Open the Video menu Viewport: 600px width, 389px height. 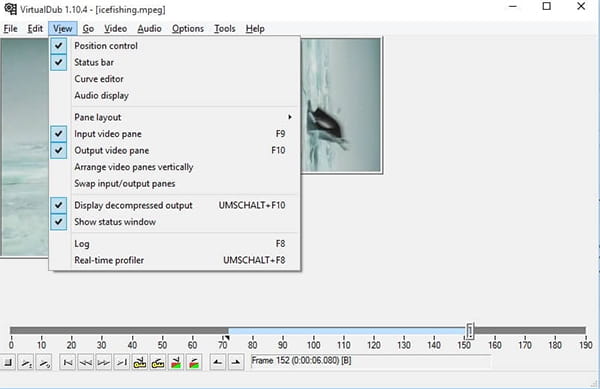point(116,29)
